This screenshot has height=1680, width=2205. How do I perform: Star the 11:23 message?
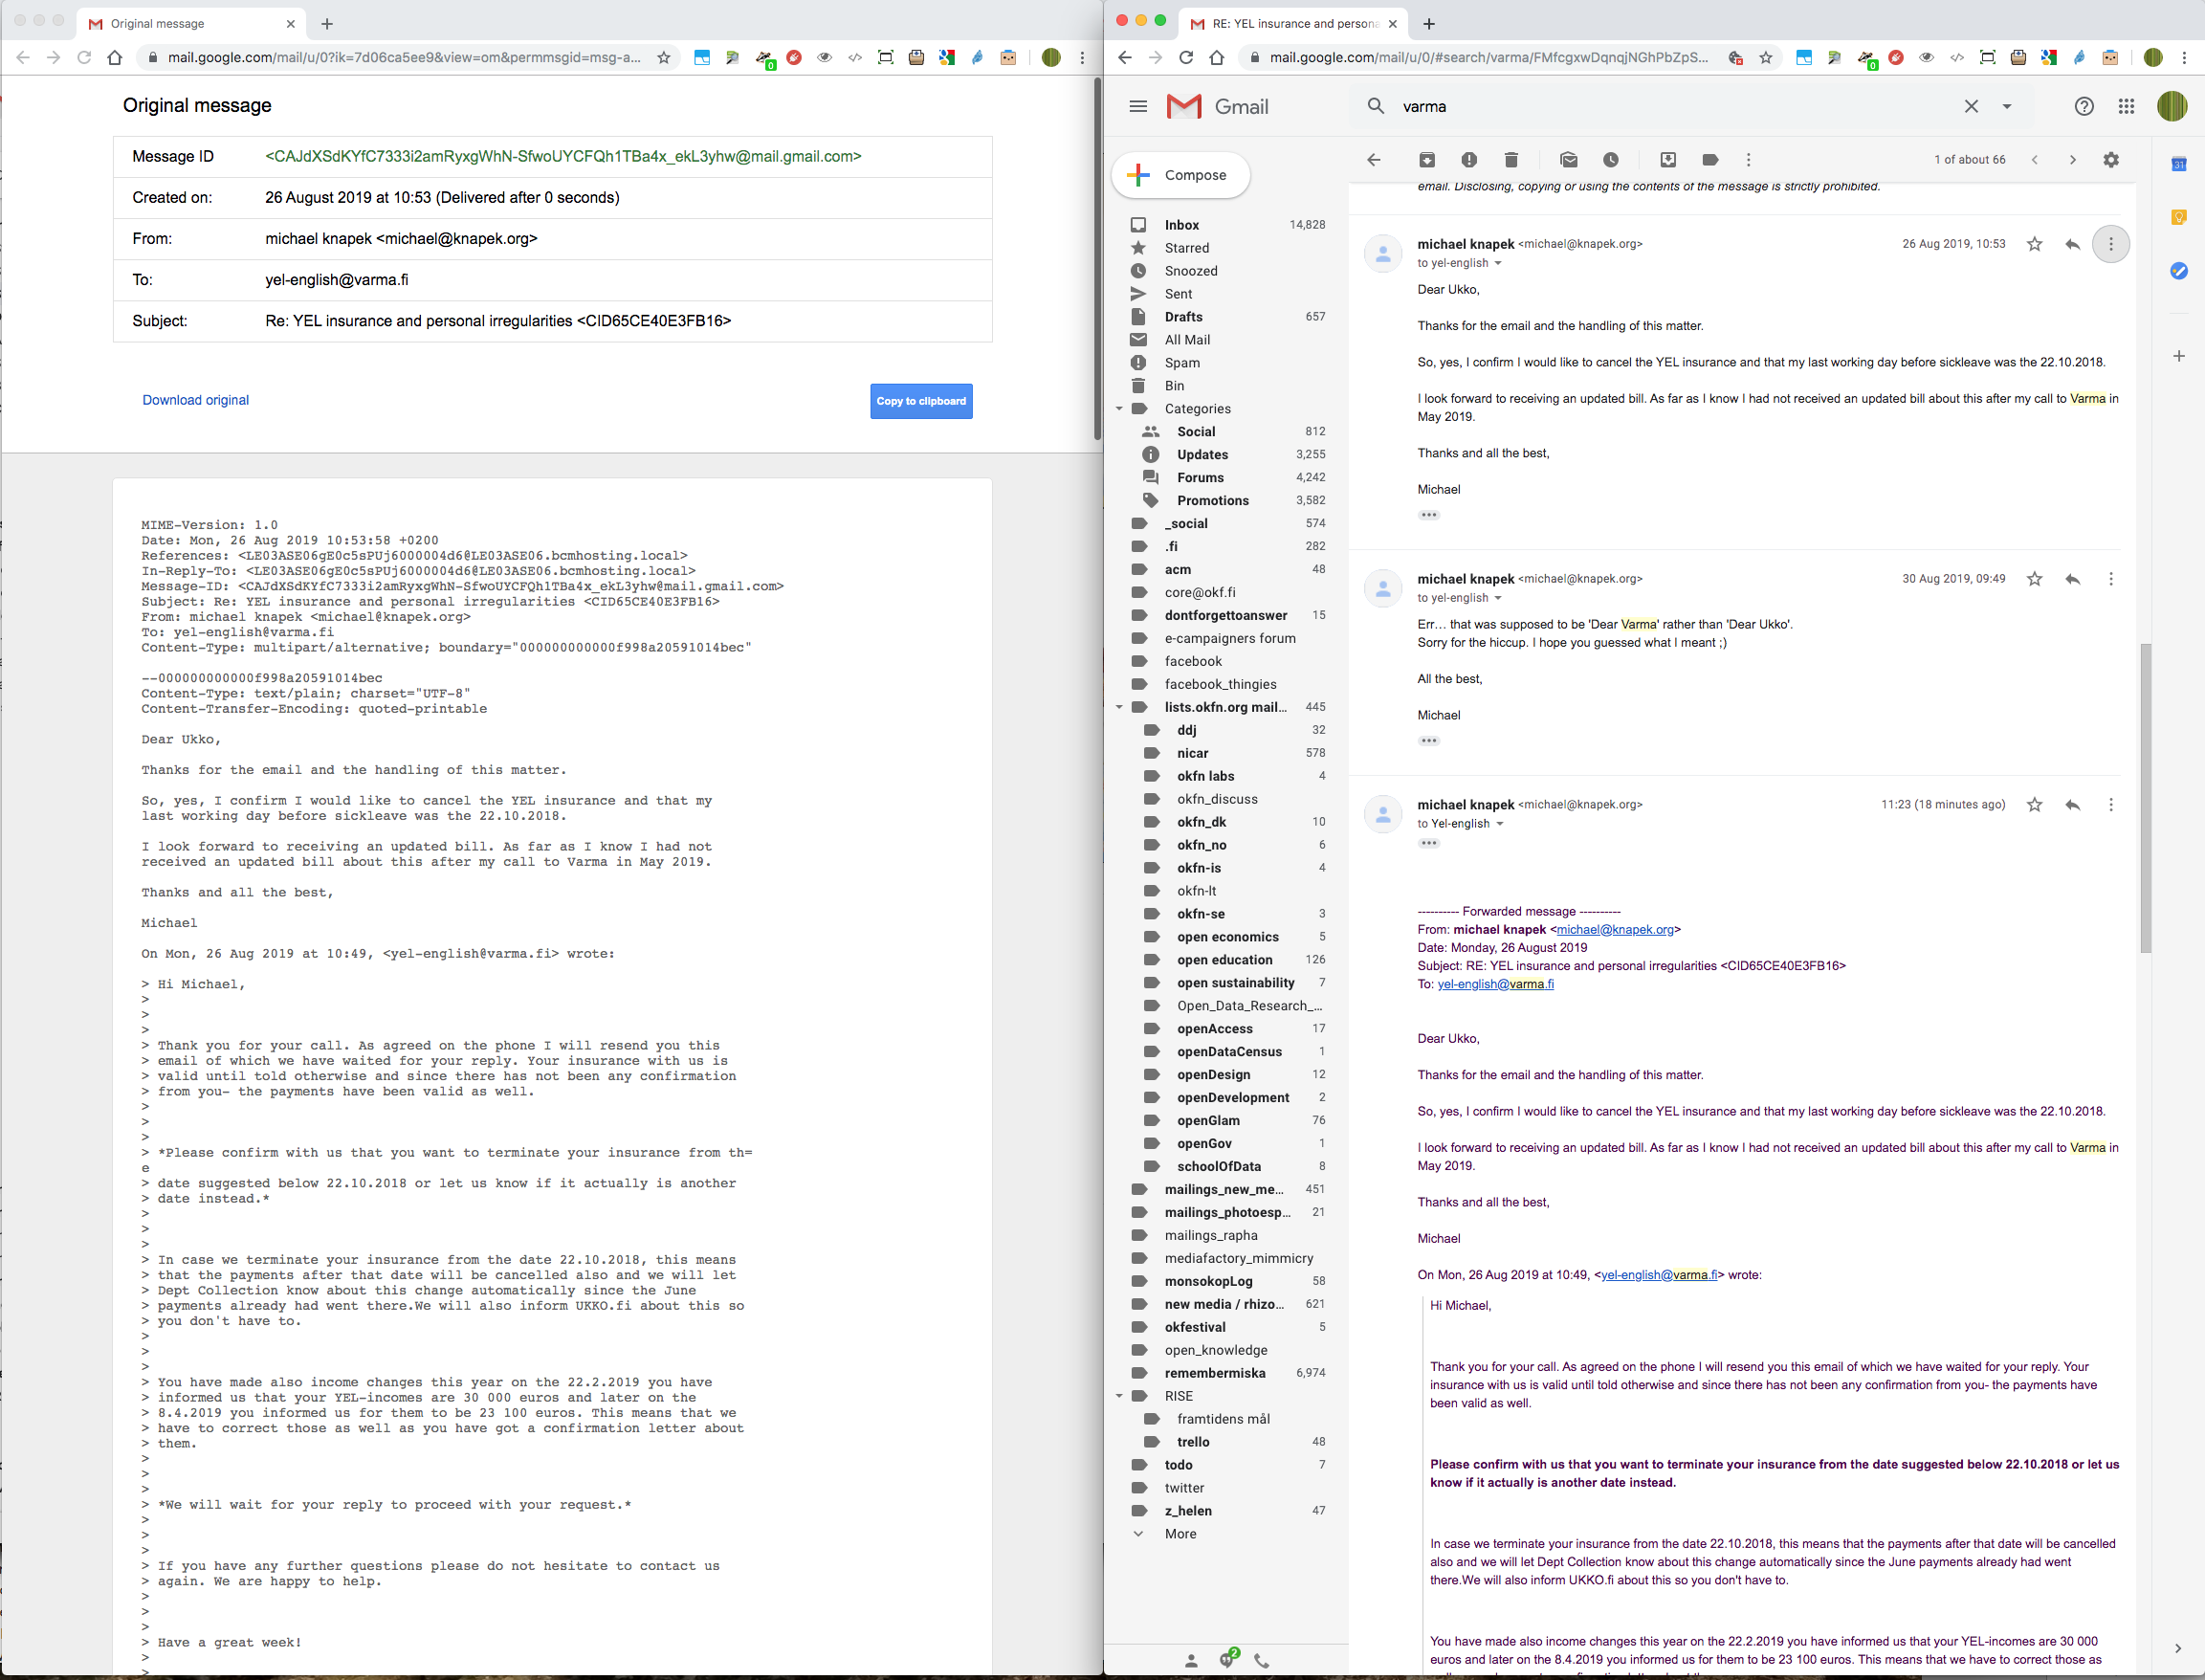2034,805
